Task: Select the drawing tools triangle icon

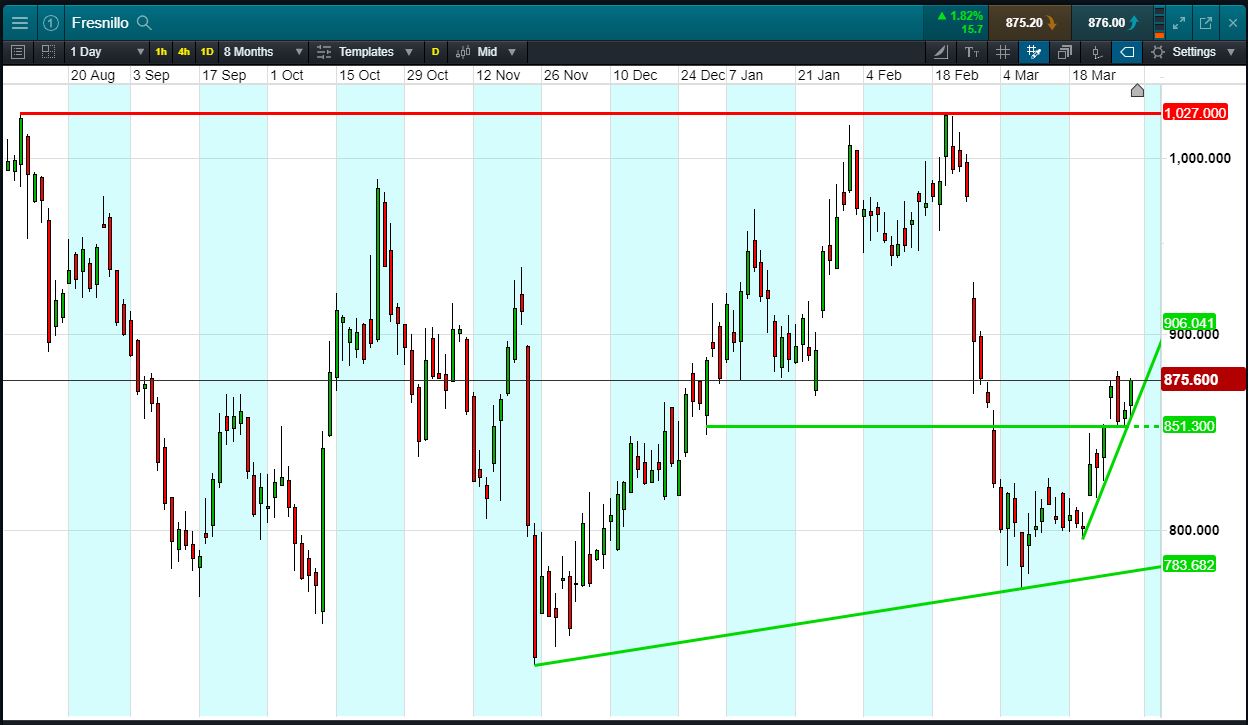Action: pyautogui.click(x=941, y=51)
